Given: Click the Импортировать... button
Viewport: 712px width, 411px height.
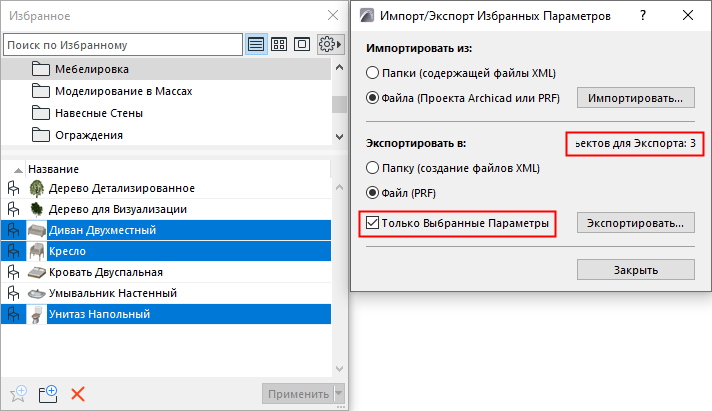Looking at the screenshot, I should click(636, 98).
